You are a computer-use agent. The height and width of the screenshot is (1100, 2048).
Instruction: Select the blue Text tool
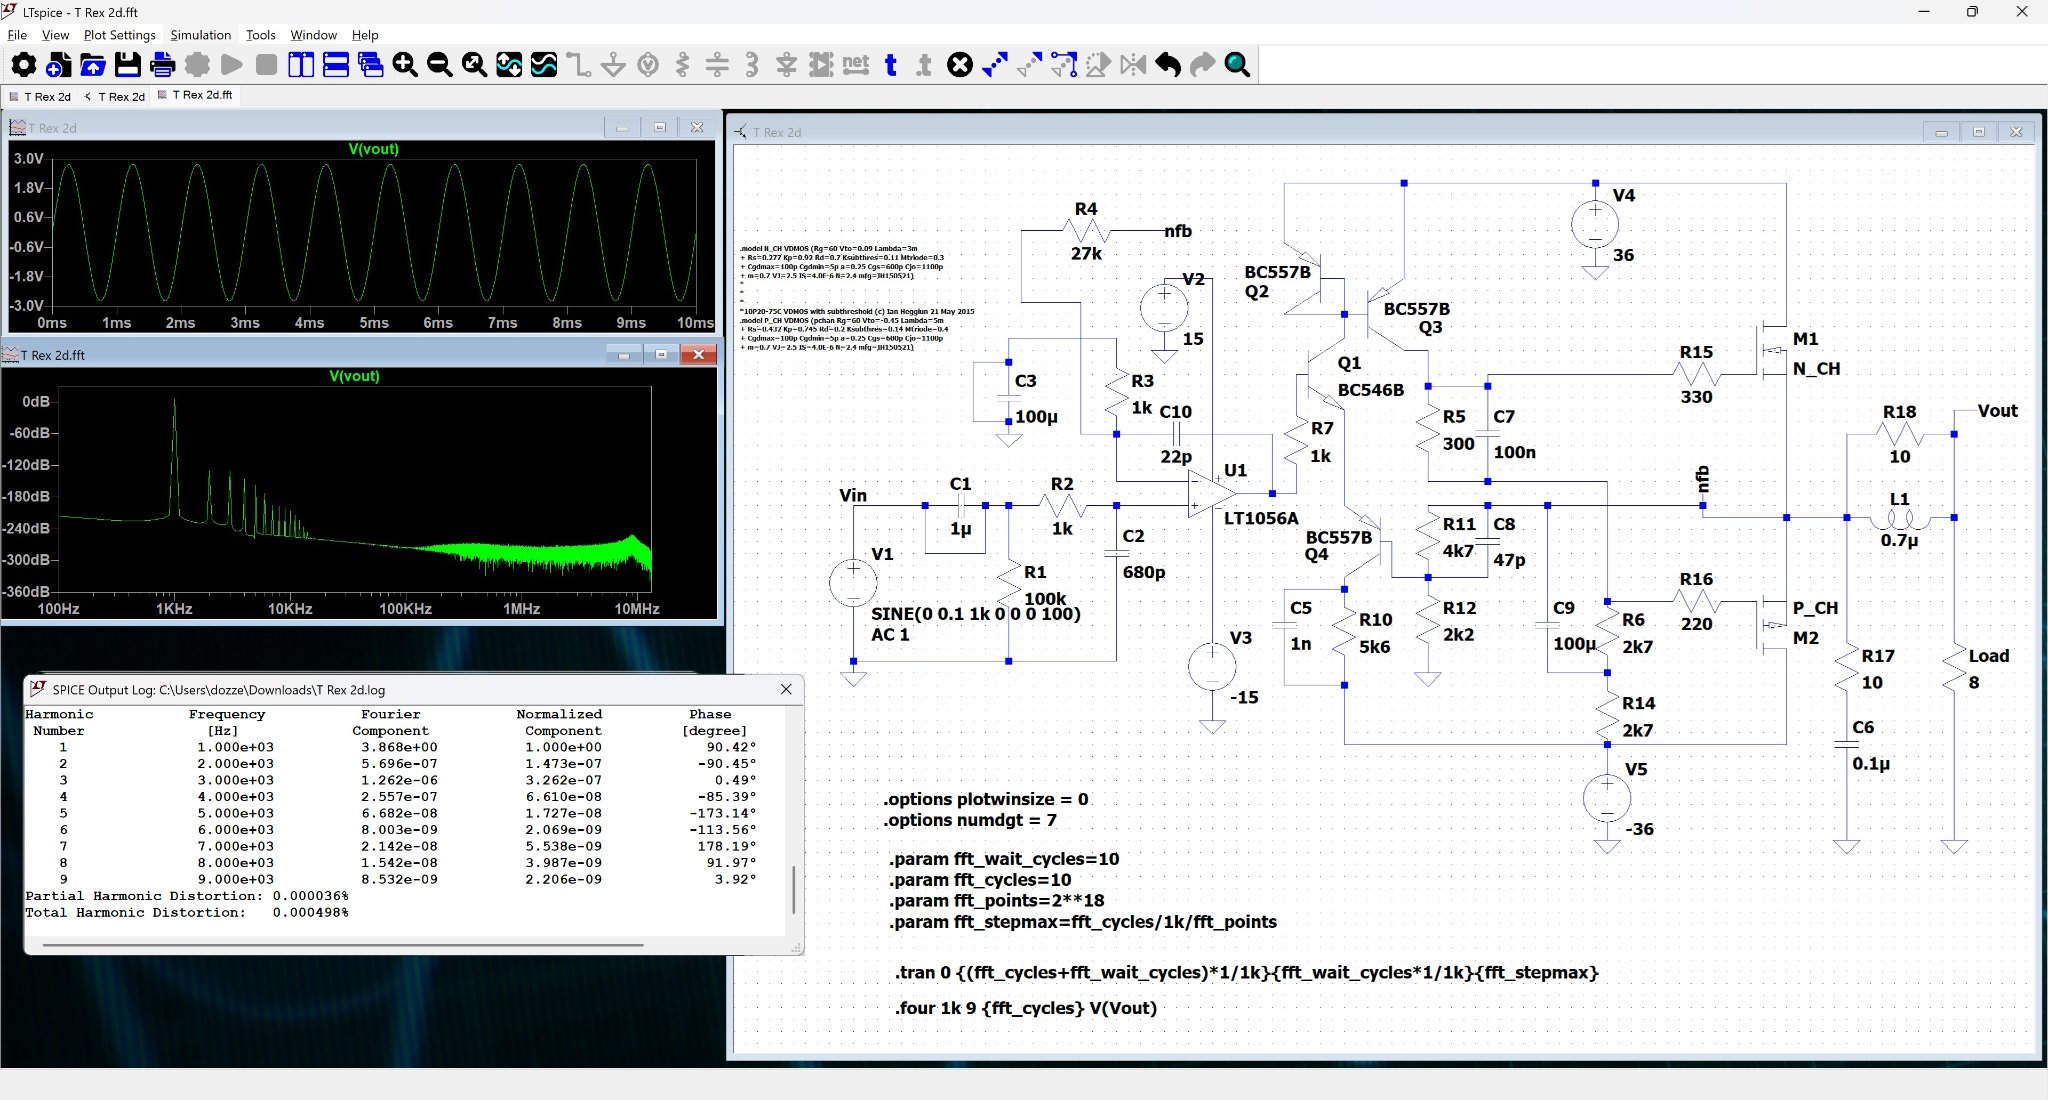[x=891, y=65]
